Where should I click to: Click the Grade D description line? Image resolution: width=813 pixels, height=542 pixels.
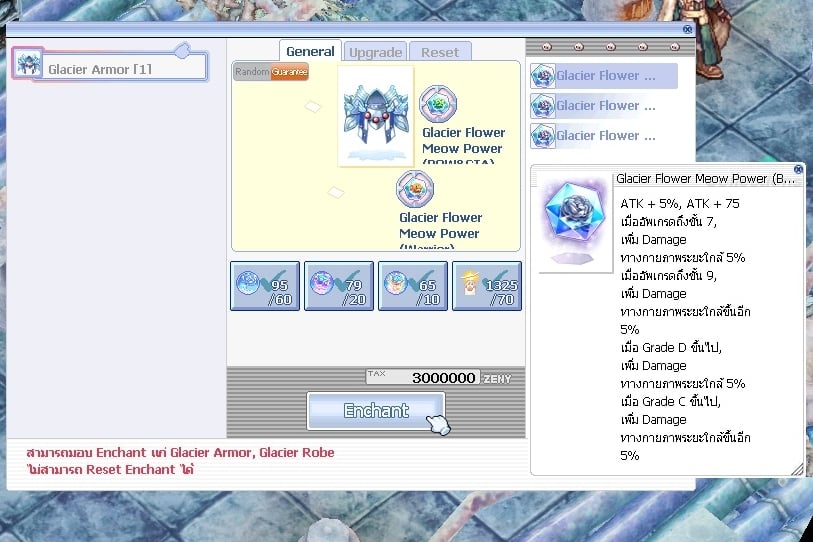pos(671,348)
